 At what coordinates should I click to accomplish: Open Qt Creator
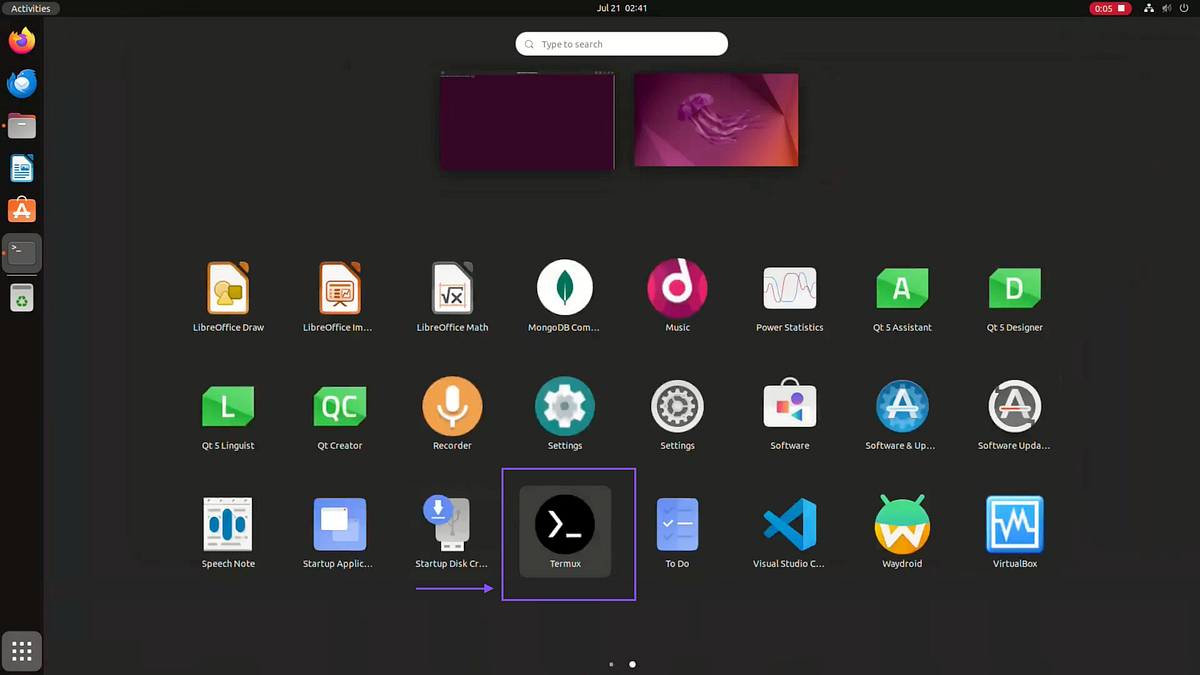(340, 405)
